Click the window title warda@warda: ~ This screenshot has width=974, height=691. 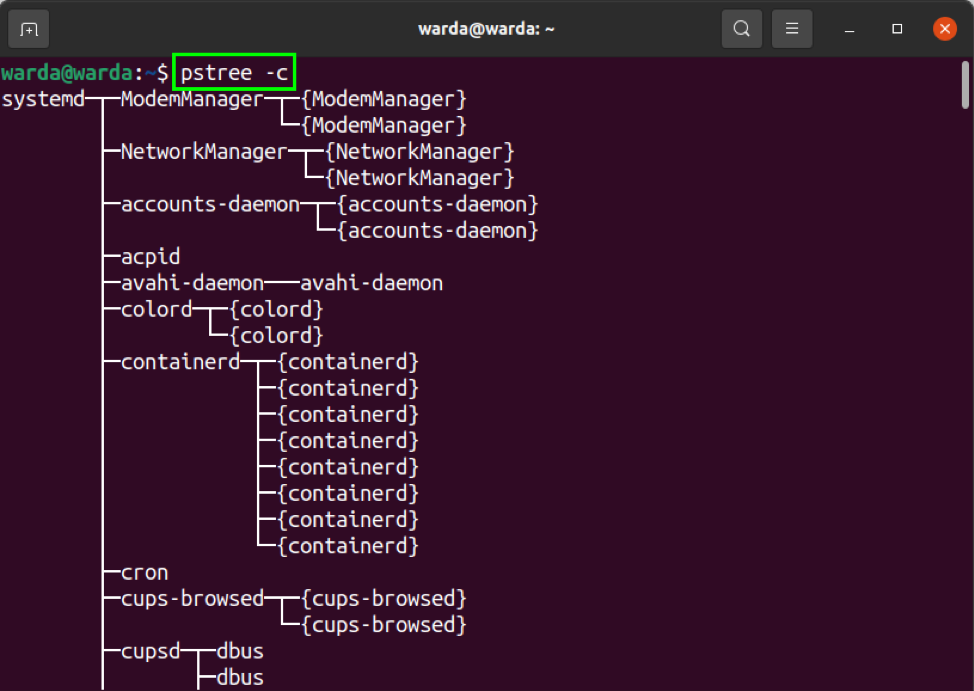coord(486,29)
